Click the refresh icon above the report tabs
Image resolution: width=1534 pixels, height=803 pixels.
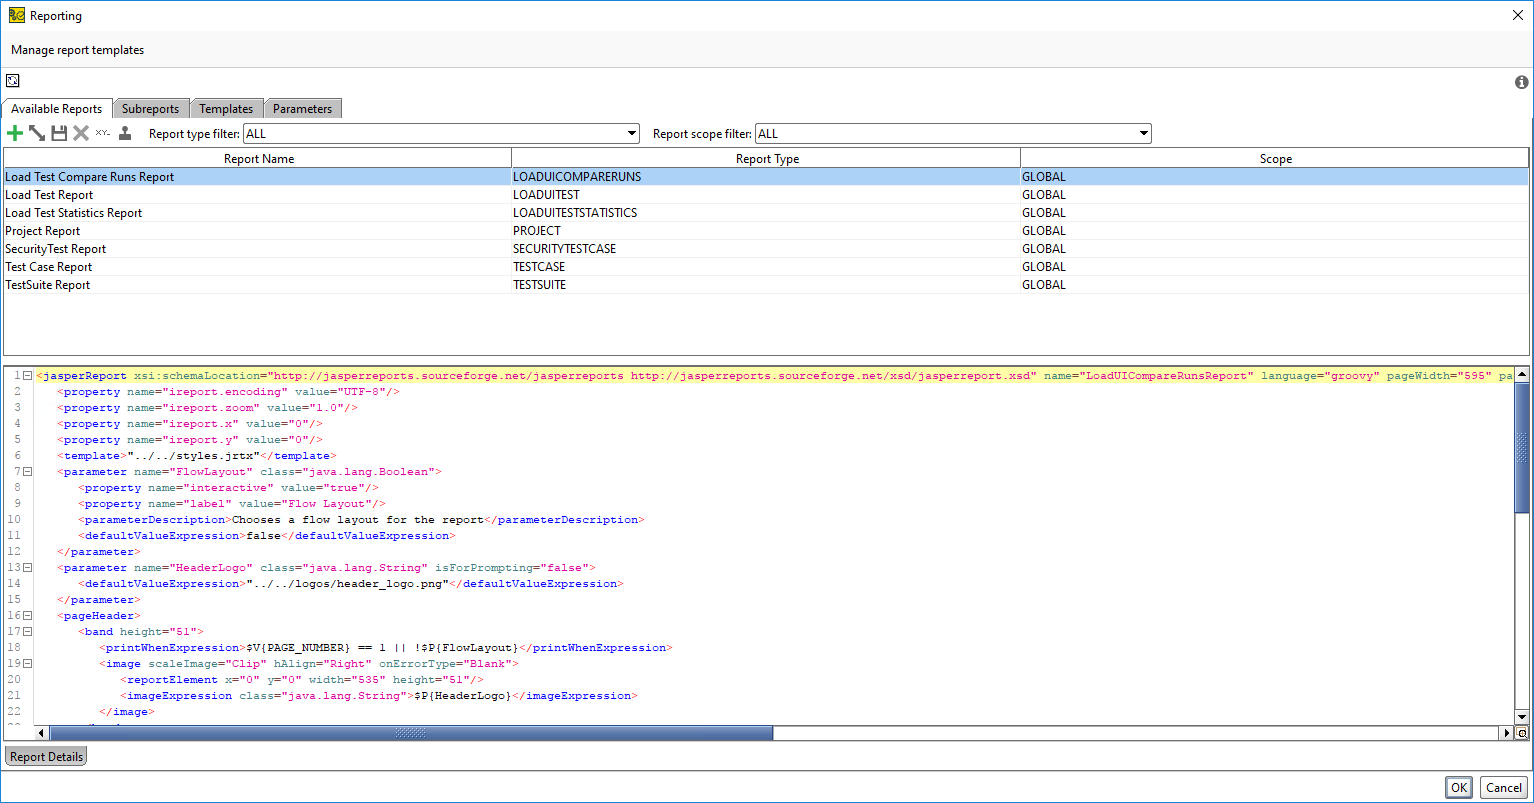pyautogui.click(x=12, y=80)
